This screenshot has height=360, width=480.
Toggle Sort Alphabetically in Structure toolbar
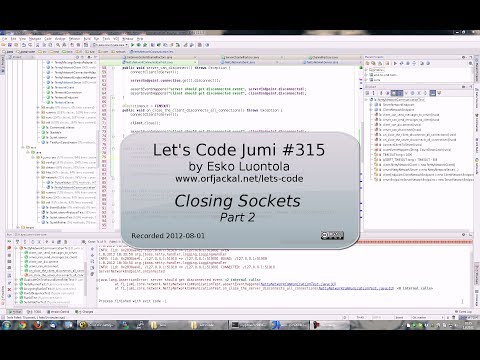(374, 93)
